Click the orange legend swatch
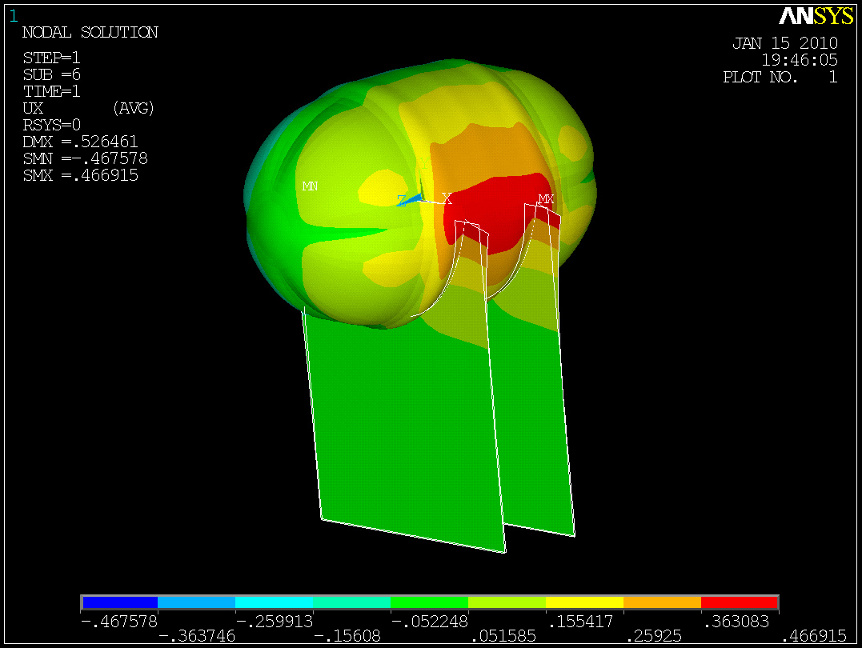The width and height of the screenshot is (862, 648). tap(662, 602)
